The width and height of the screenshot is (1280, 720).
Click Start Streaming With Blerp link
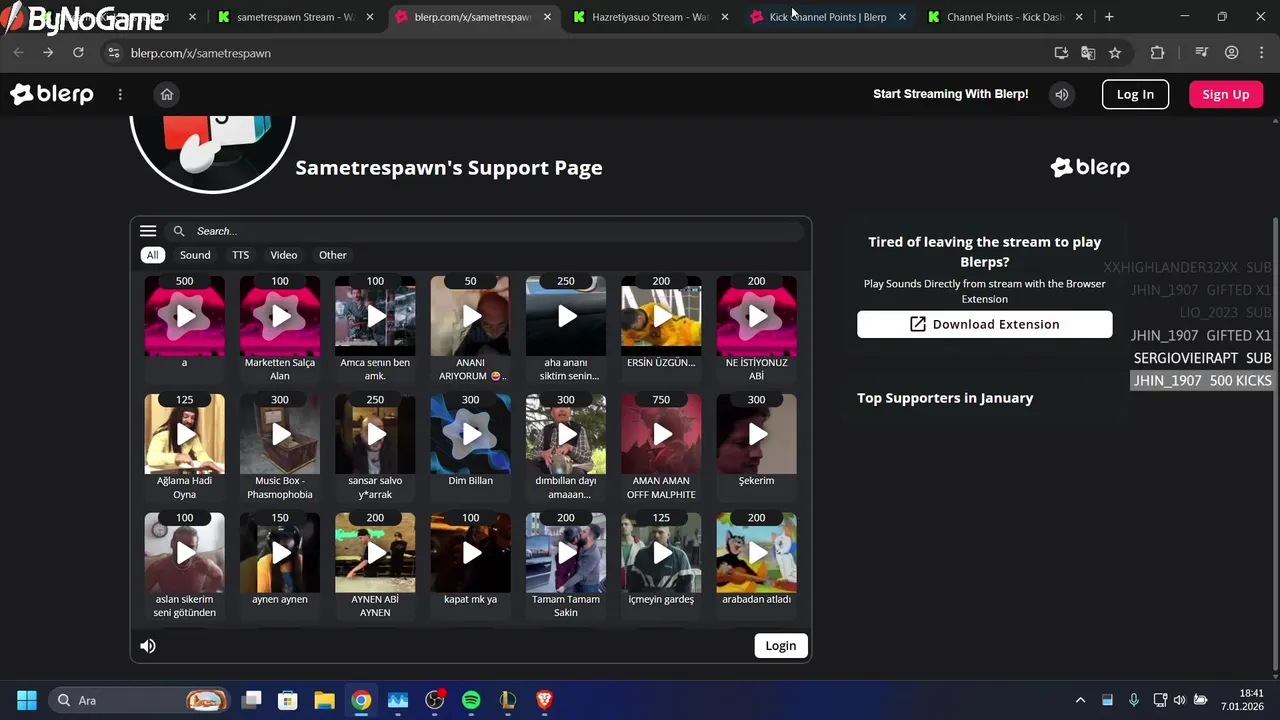click(950, 94)
